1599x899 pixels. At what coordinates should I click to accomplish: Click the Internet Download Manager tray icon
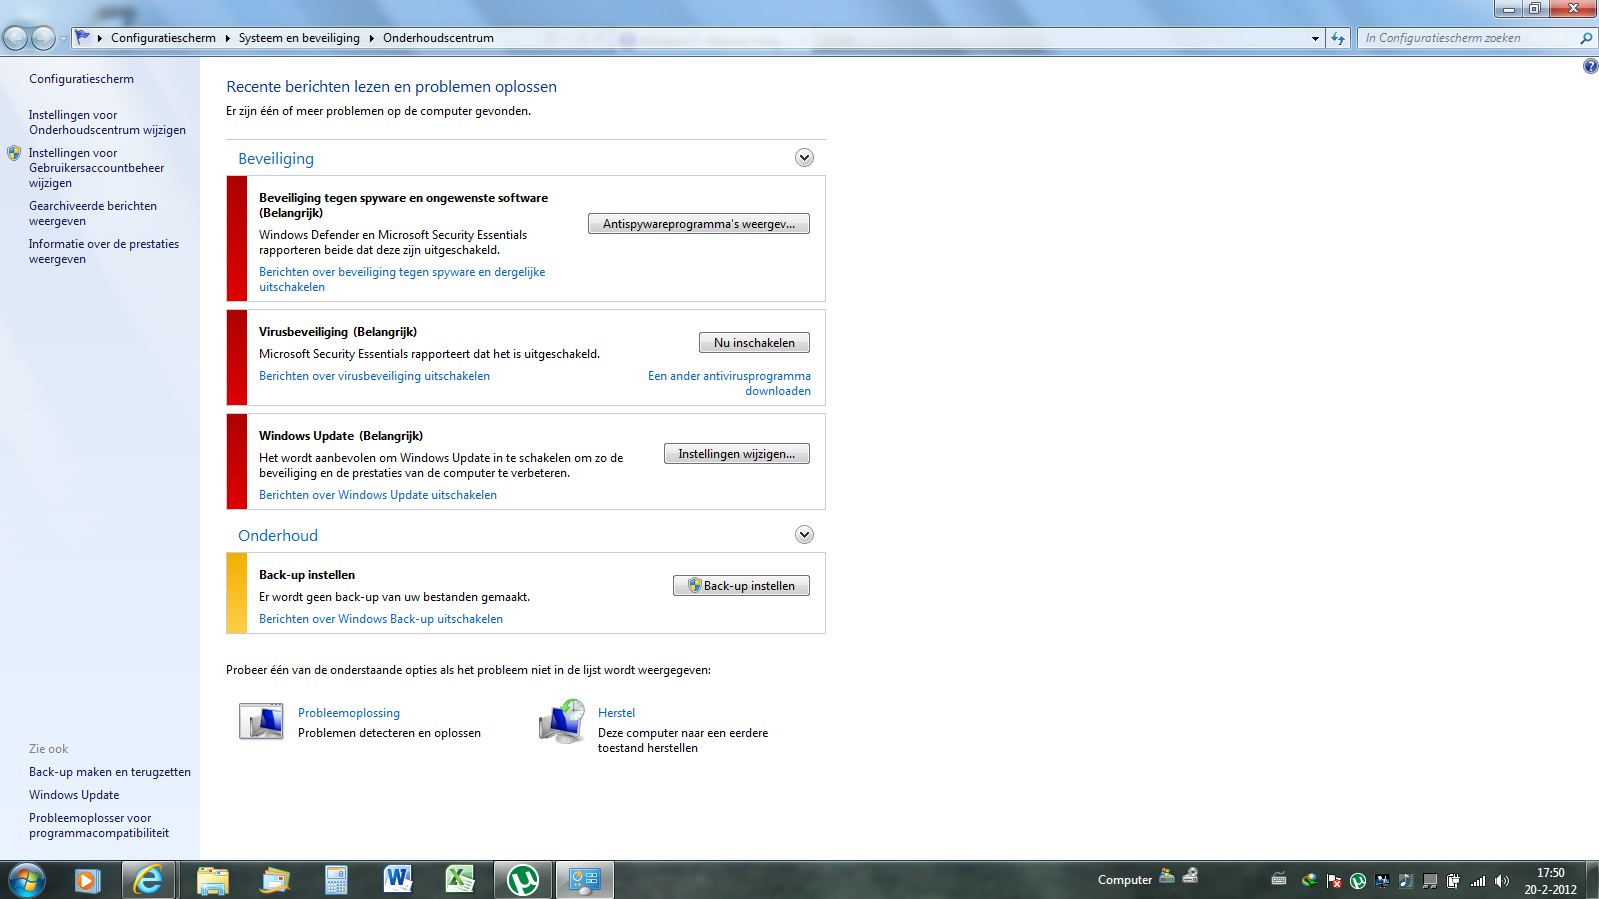[1310, 881]
